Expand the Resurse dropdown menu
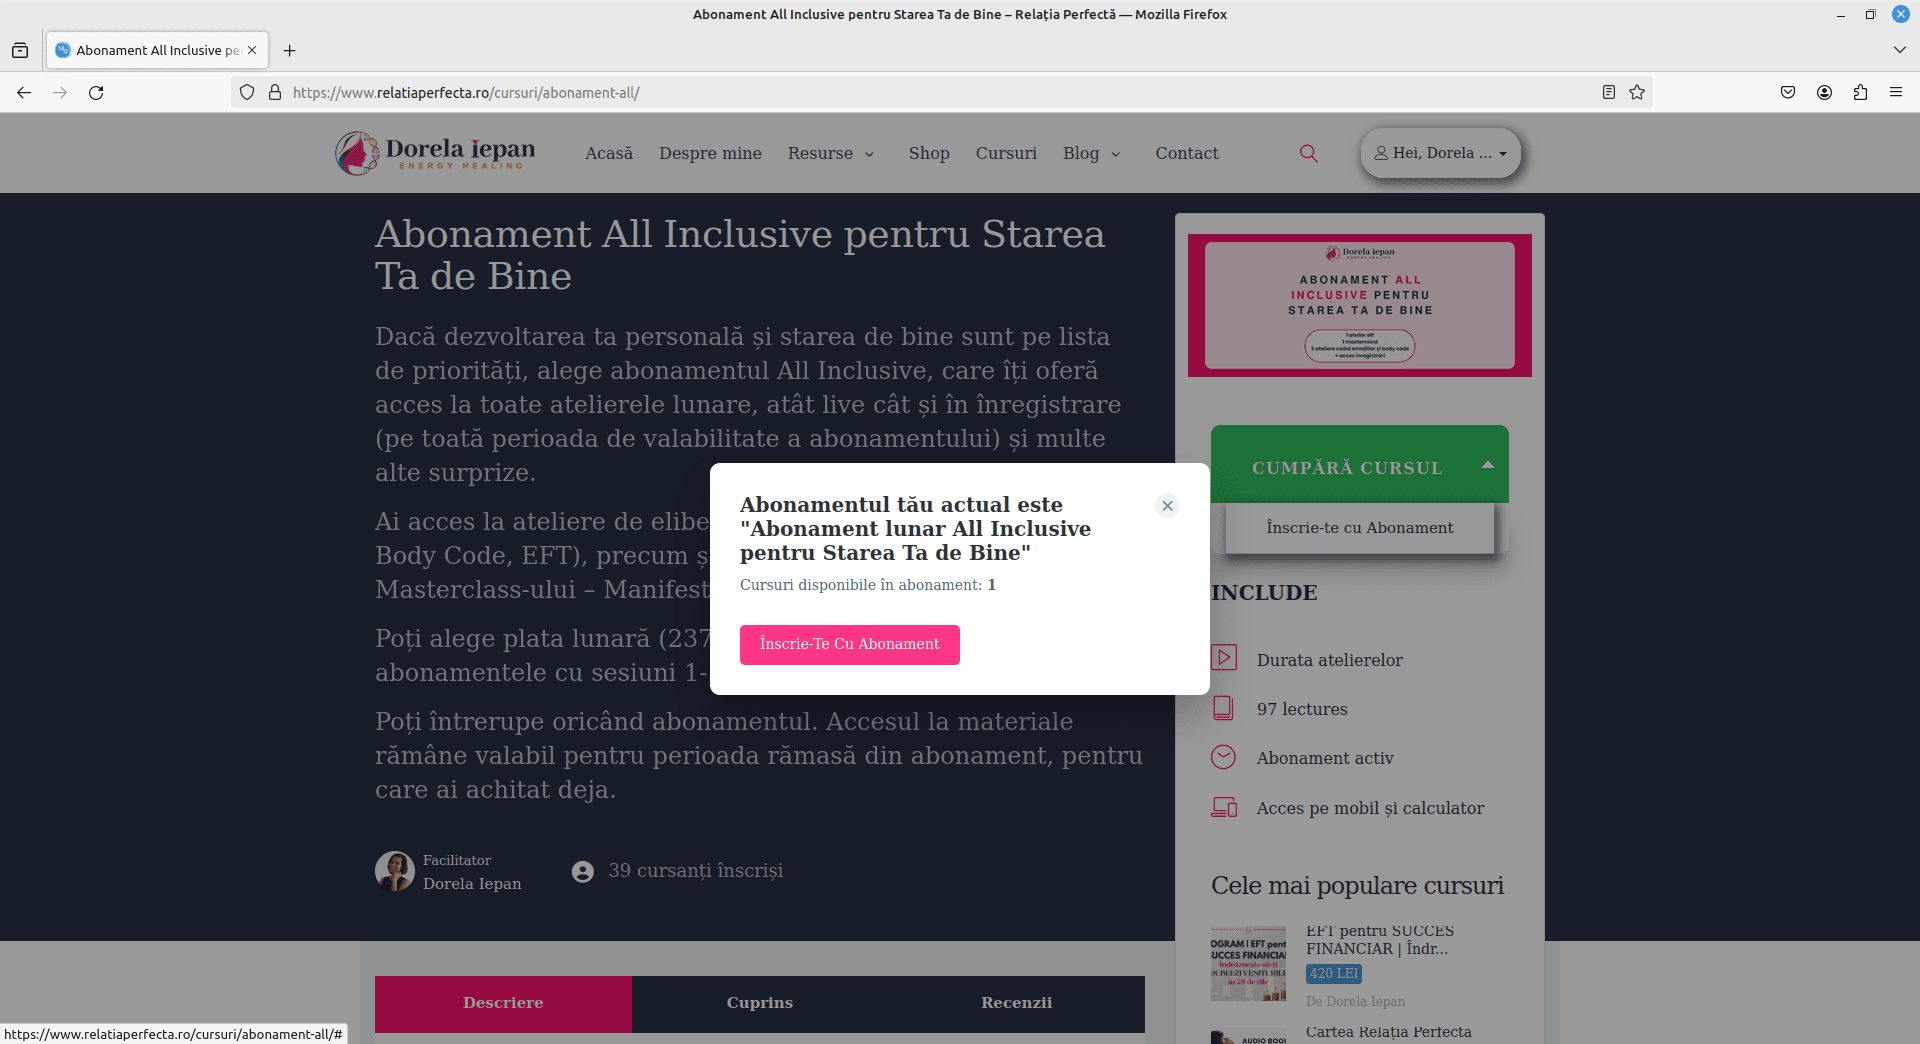 (831, 153)
